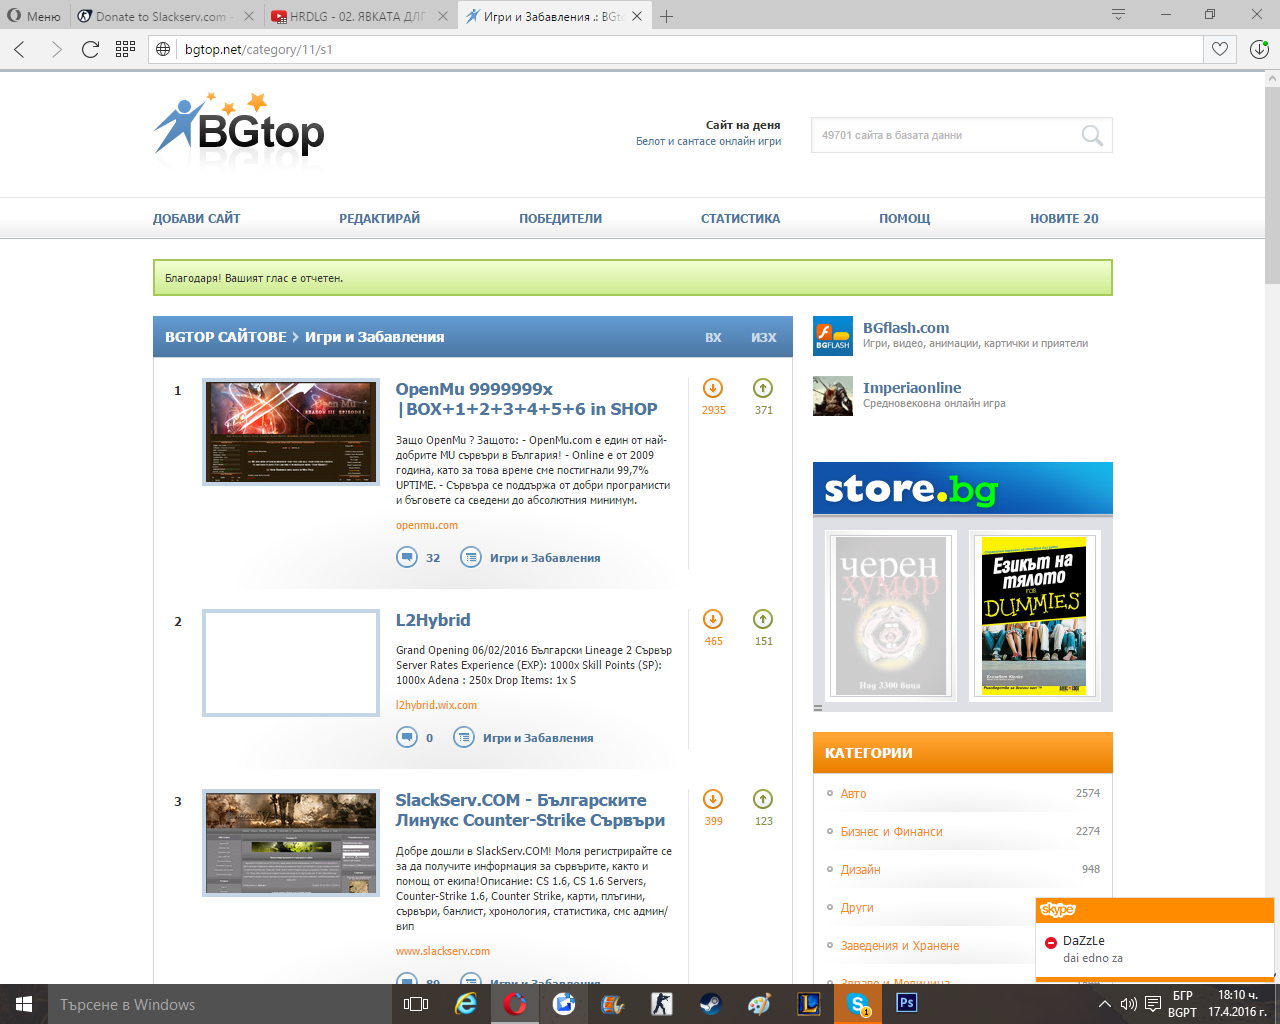This screenshot has height=1024, width=1280.
Task: Click SlackServ outgoing hits arrow icon
Action: click(763, 799)
